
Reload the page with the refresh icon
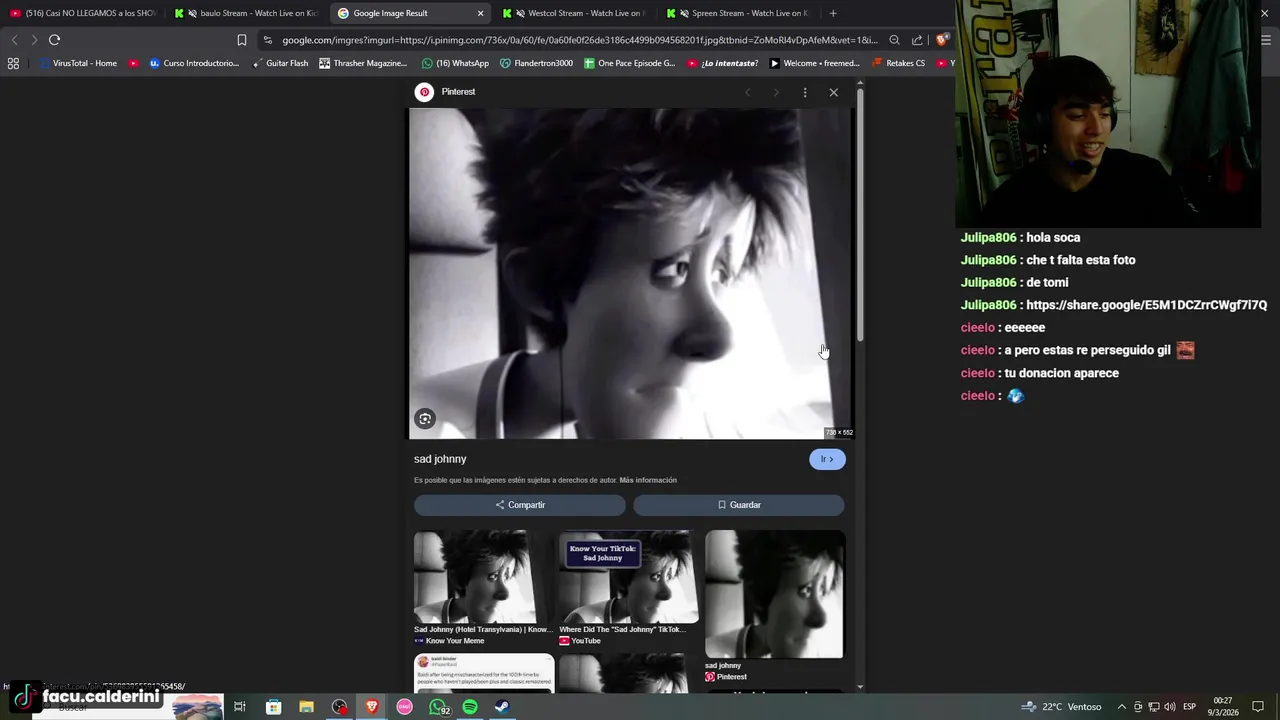pos(54,40)
